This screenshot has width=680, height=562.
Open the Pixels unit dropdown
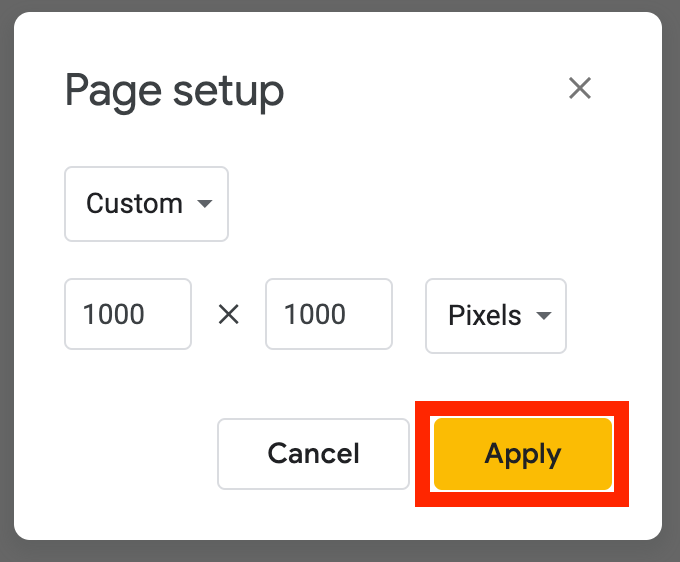coord(496,316)
